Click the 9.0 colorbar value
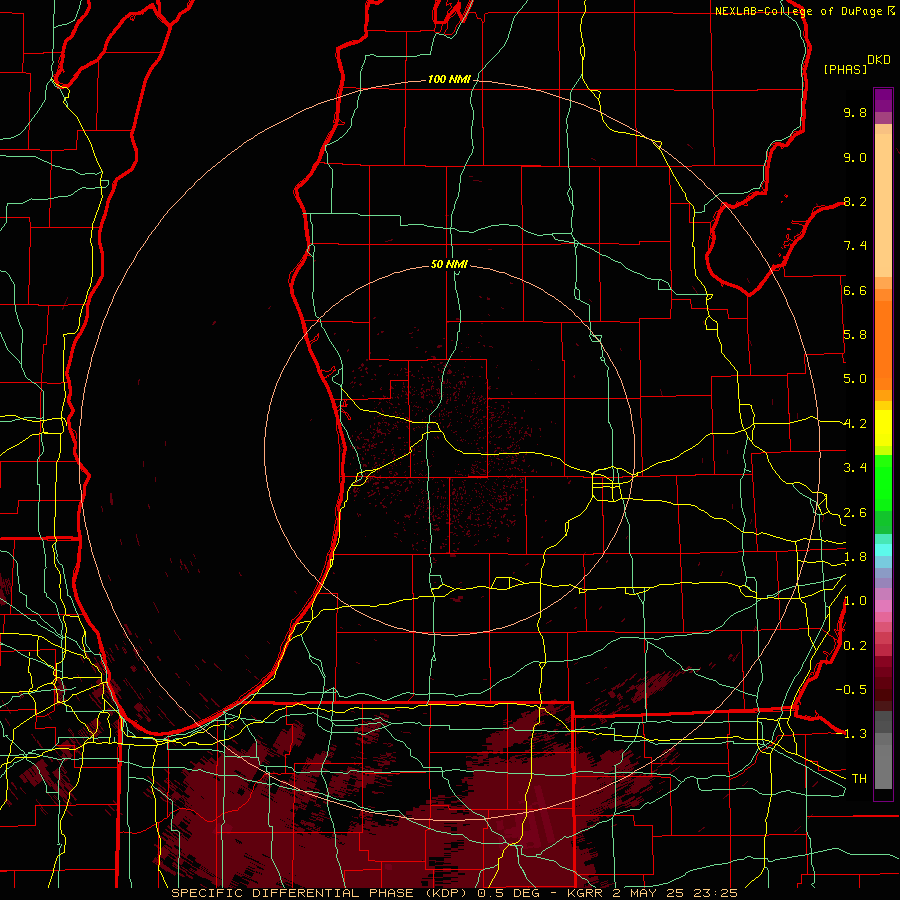This screenshot has width=900, height=900. click(855, 157)
